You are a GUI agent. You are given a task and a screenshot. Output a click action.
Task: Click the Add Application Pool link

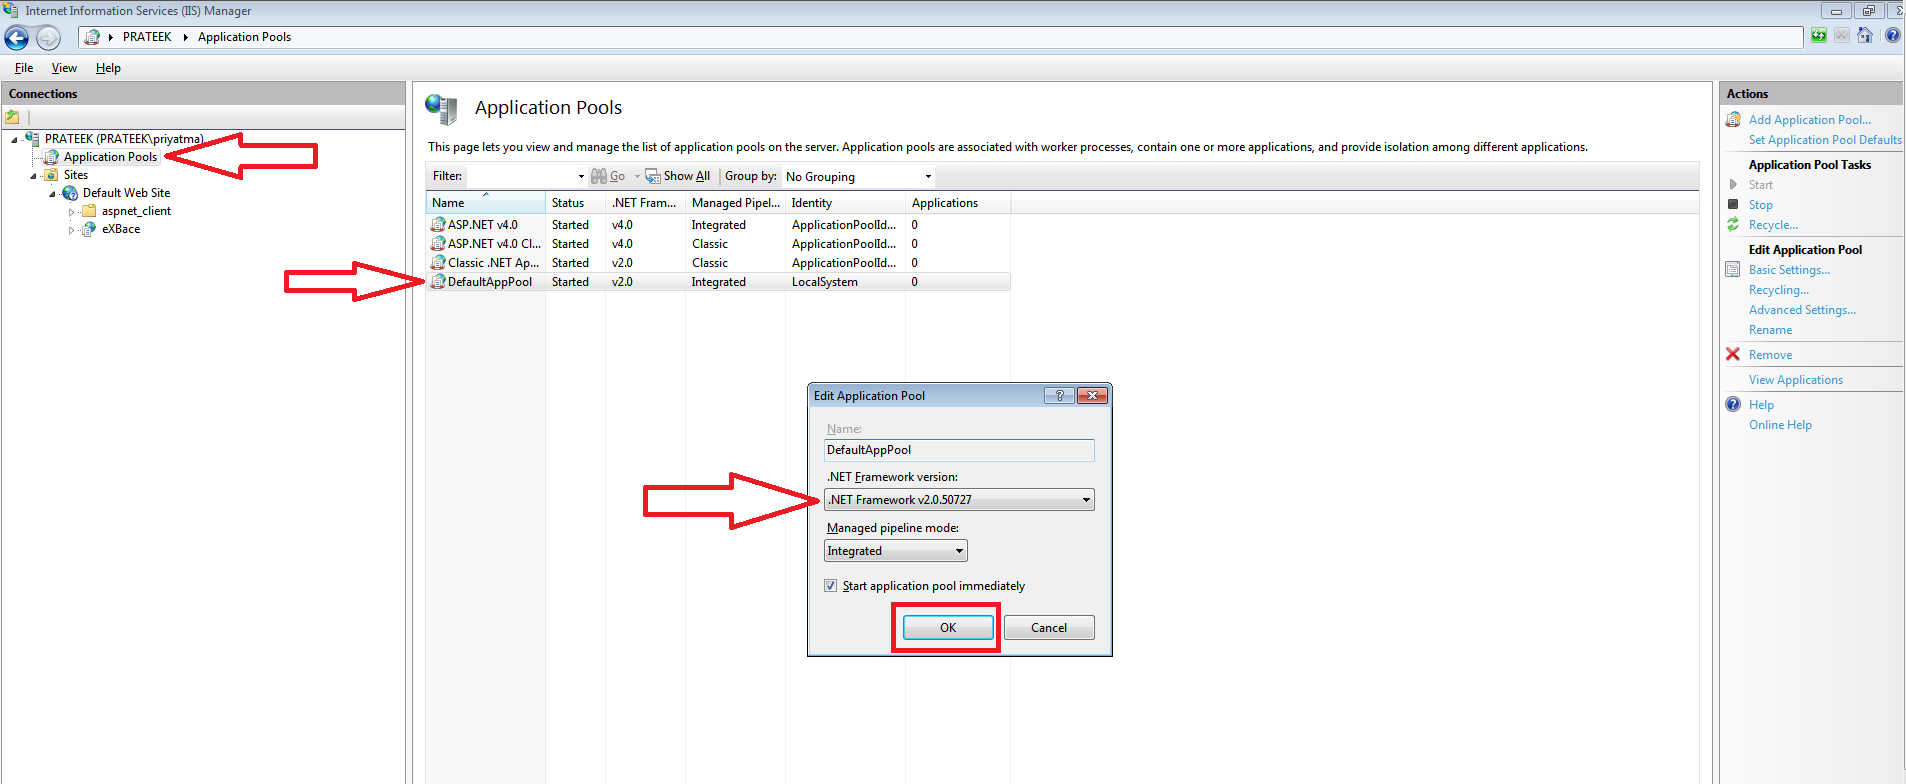coord(1810,120)
